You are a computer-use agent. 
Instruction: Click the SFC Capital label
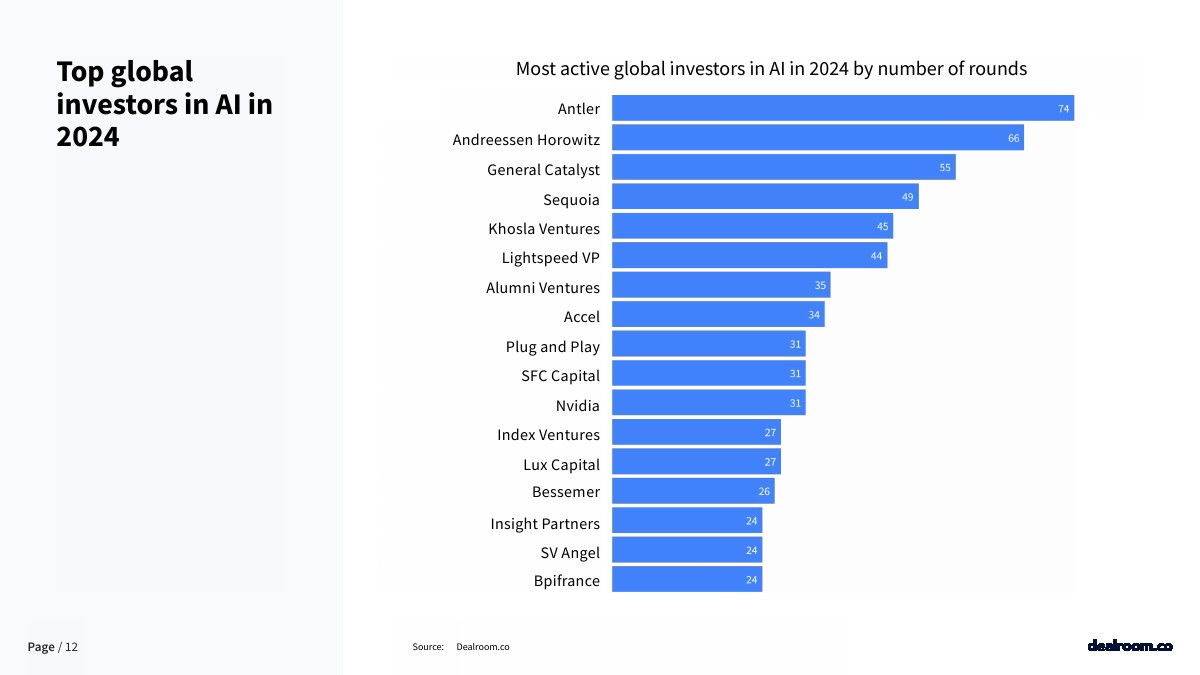[x=560, y=376]
